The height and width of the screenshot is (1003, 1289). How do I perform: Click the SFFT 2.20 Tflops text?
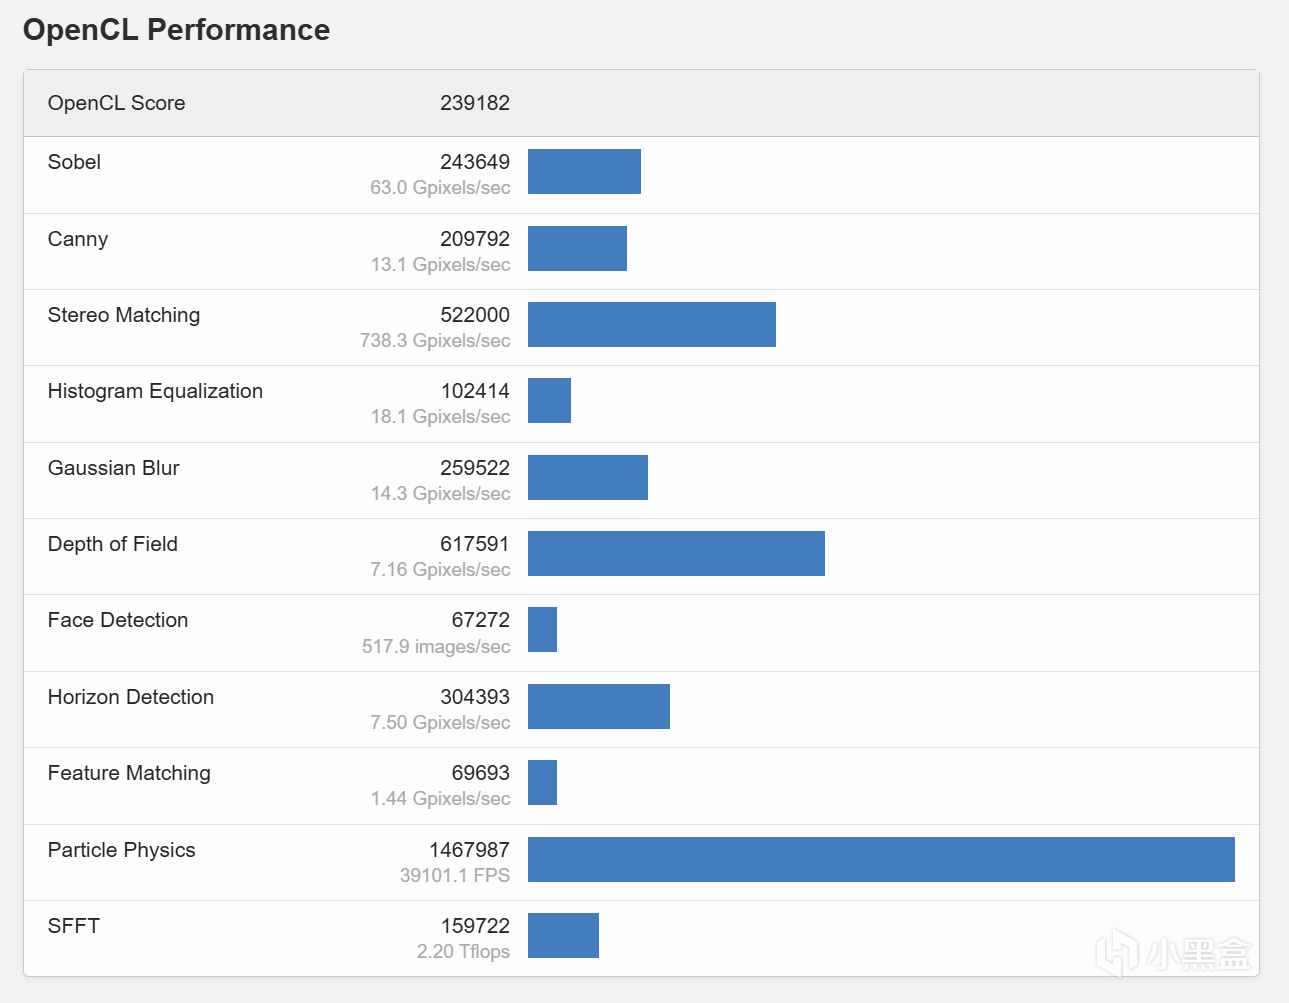click(463, 951)
